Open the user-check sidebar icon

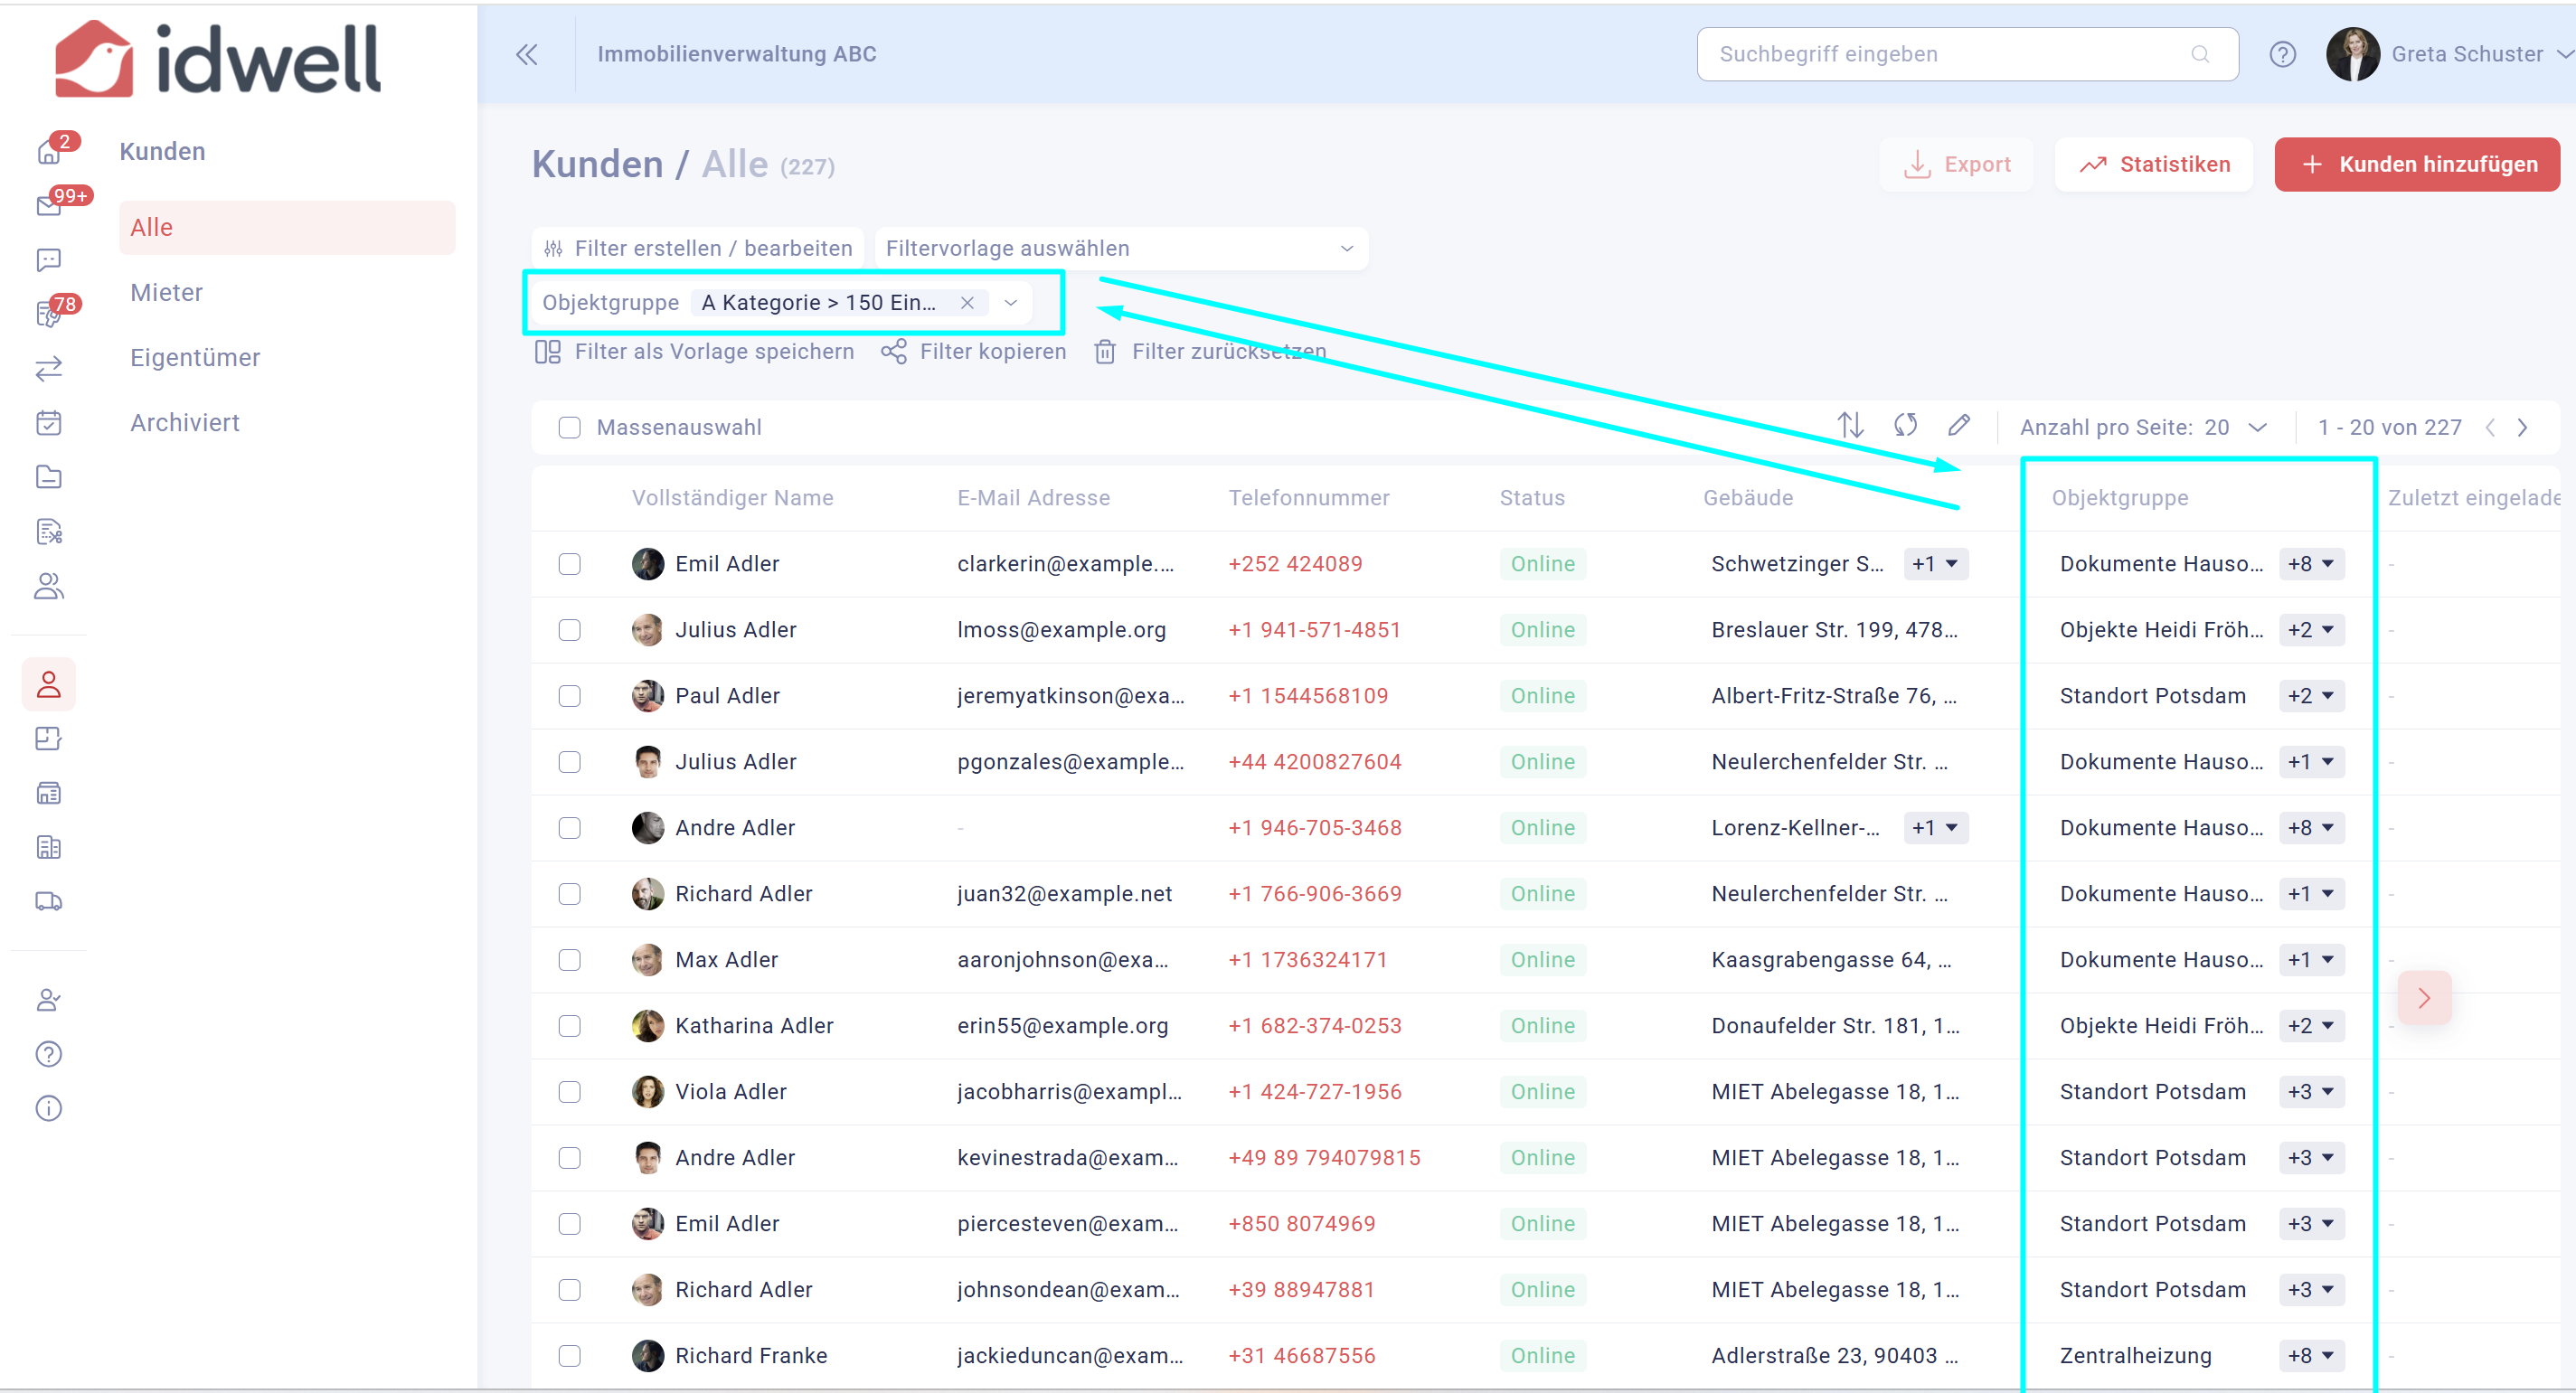point(49,1000)
